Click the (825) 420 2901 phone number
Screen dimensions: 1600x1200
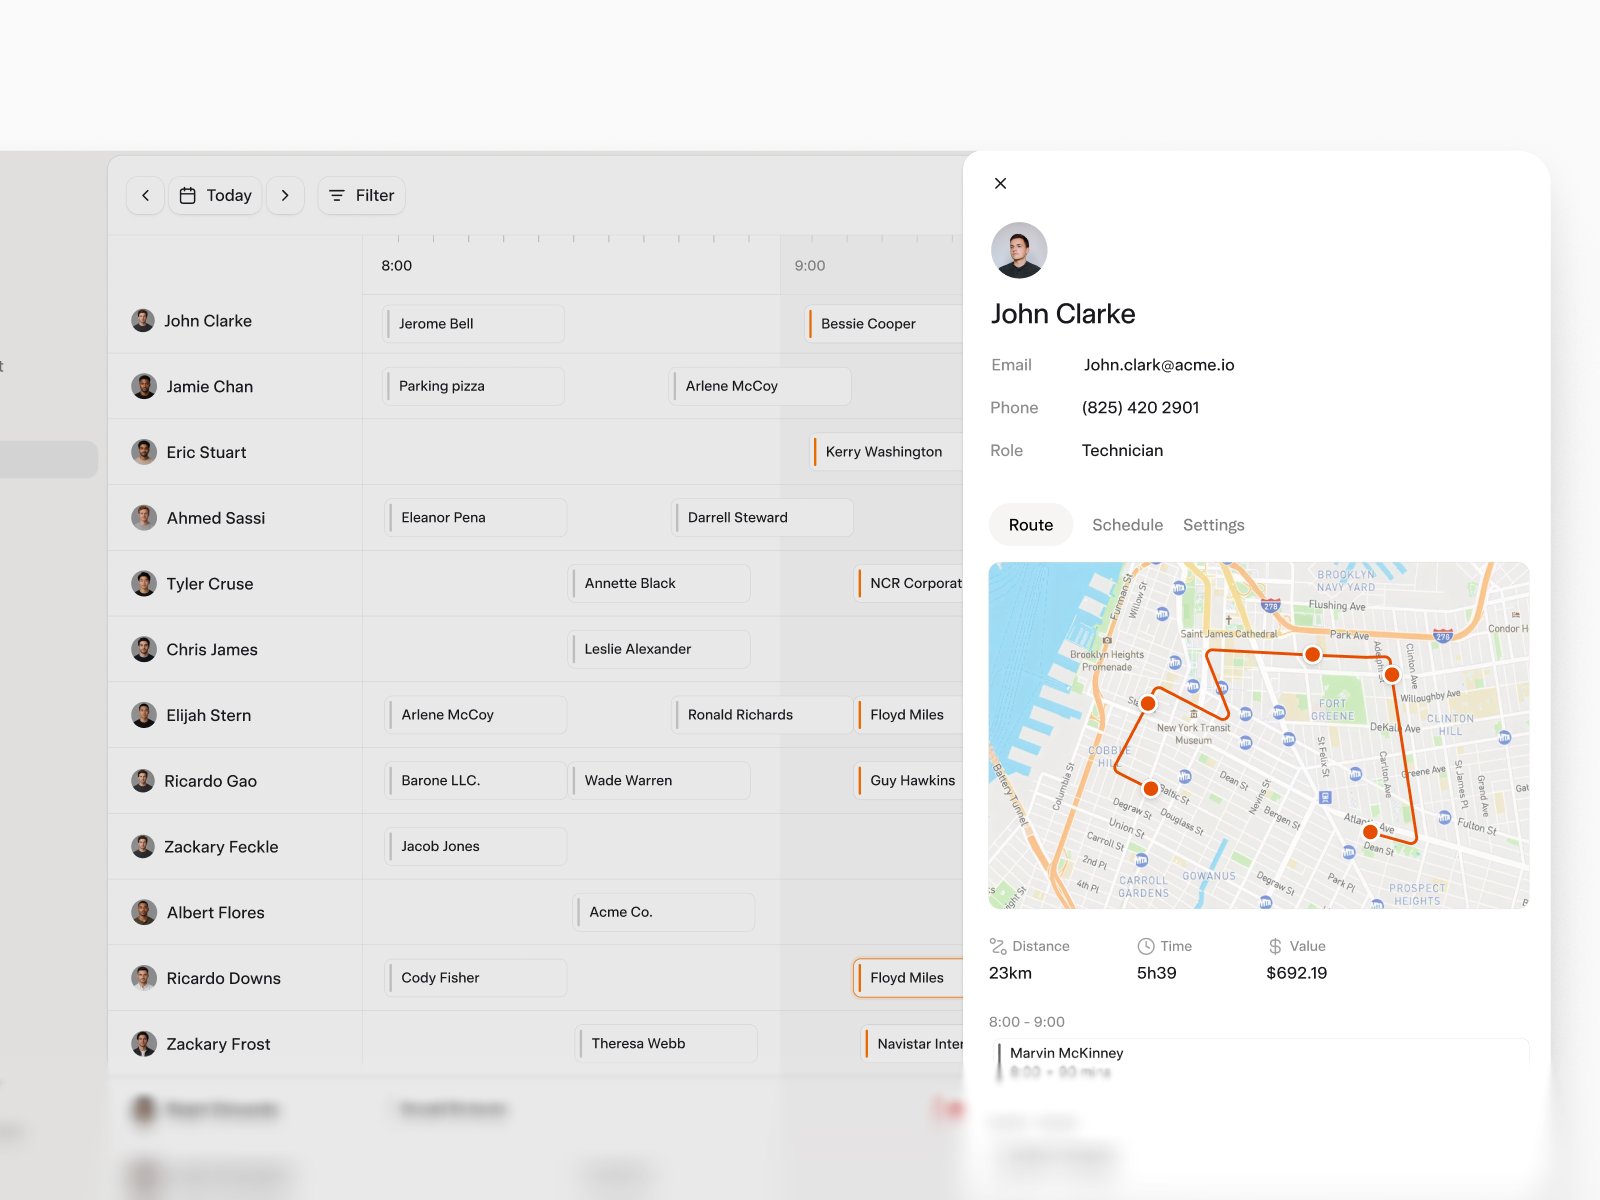1140,408
